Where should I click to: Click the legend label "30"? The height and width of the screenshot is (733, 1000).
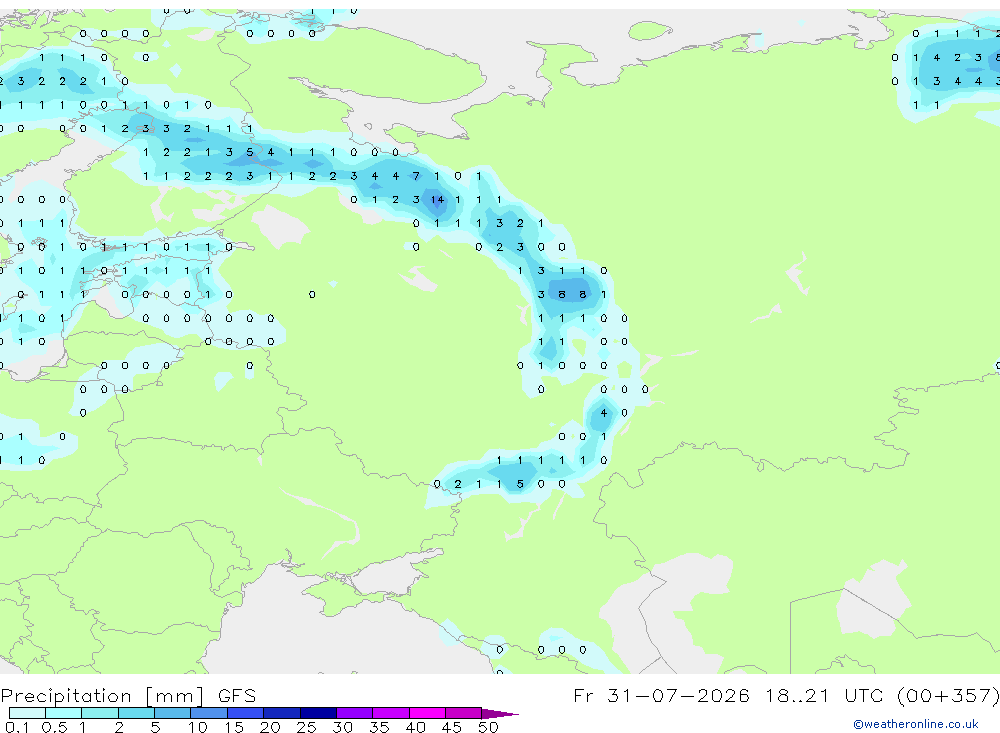[x=342, y=727]
